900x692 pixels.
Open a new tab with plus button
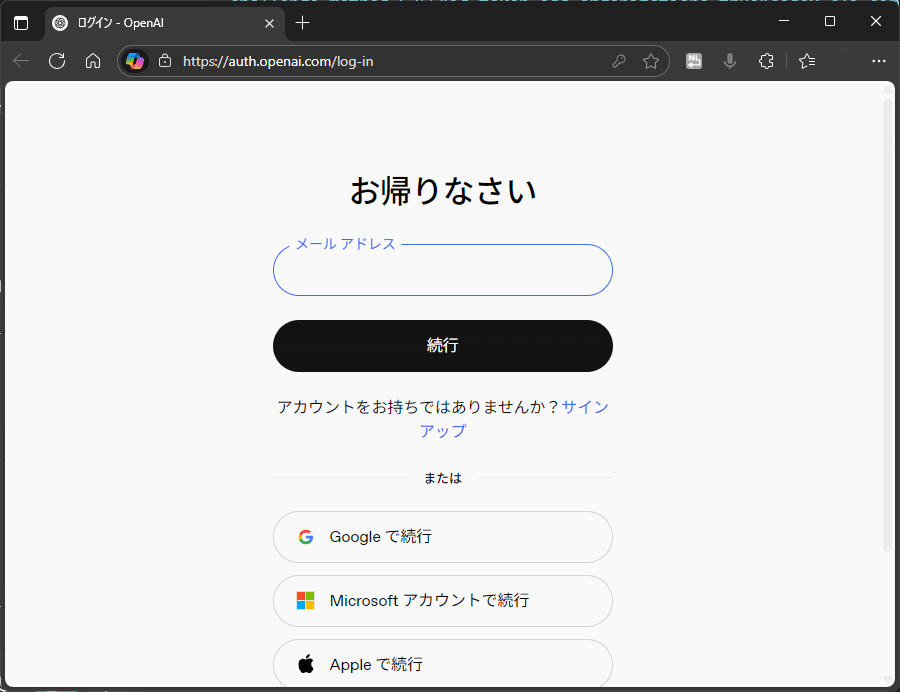(x=302, y=22)
